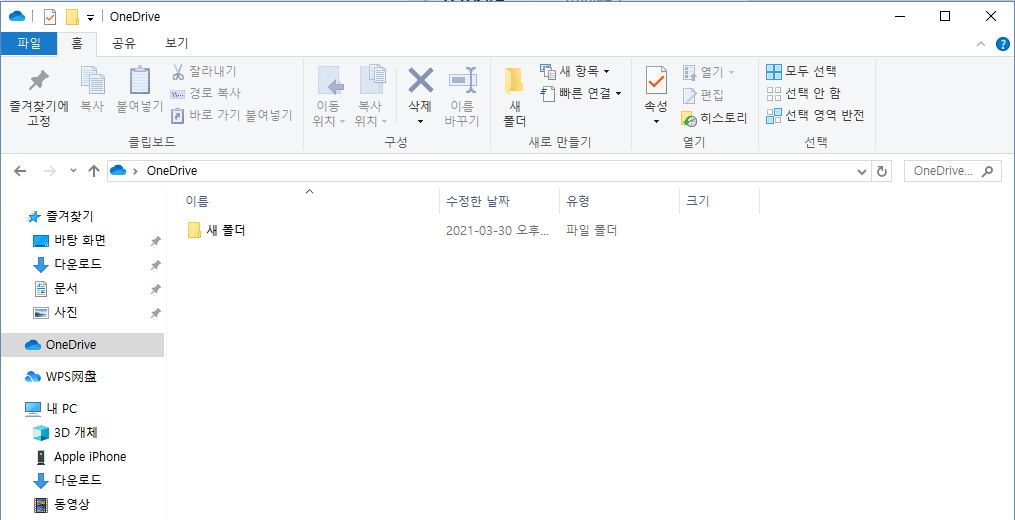Screen dimensions: 1015x520
Task: Collapse the ribbon with the chevron
Action: tap(981, 43)
